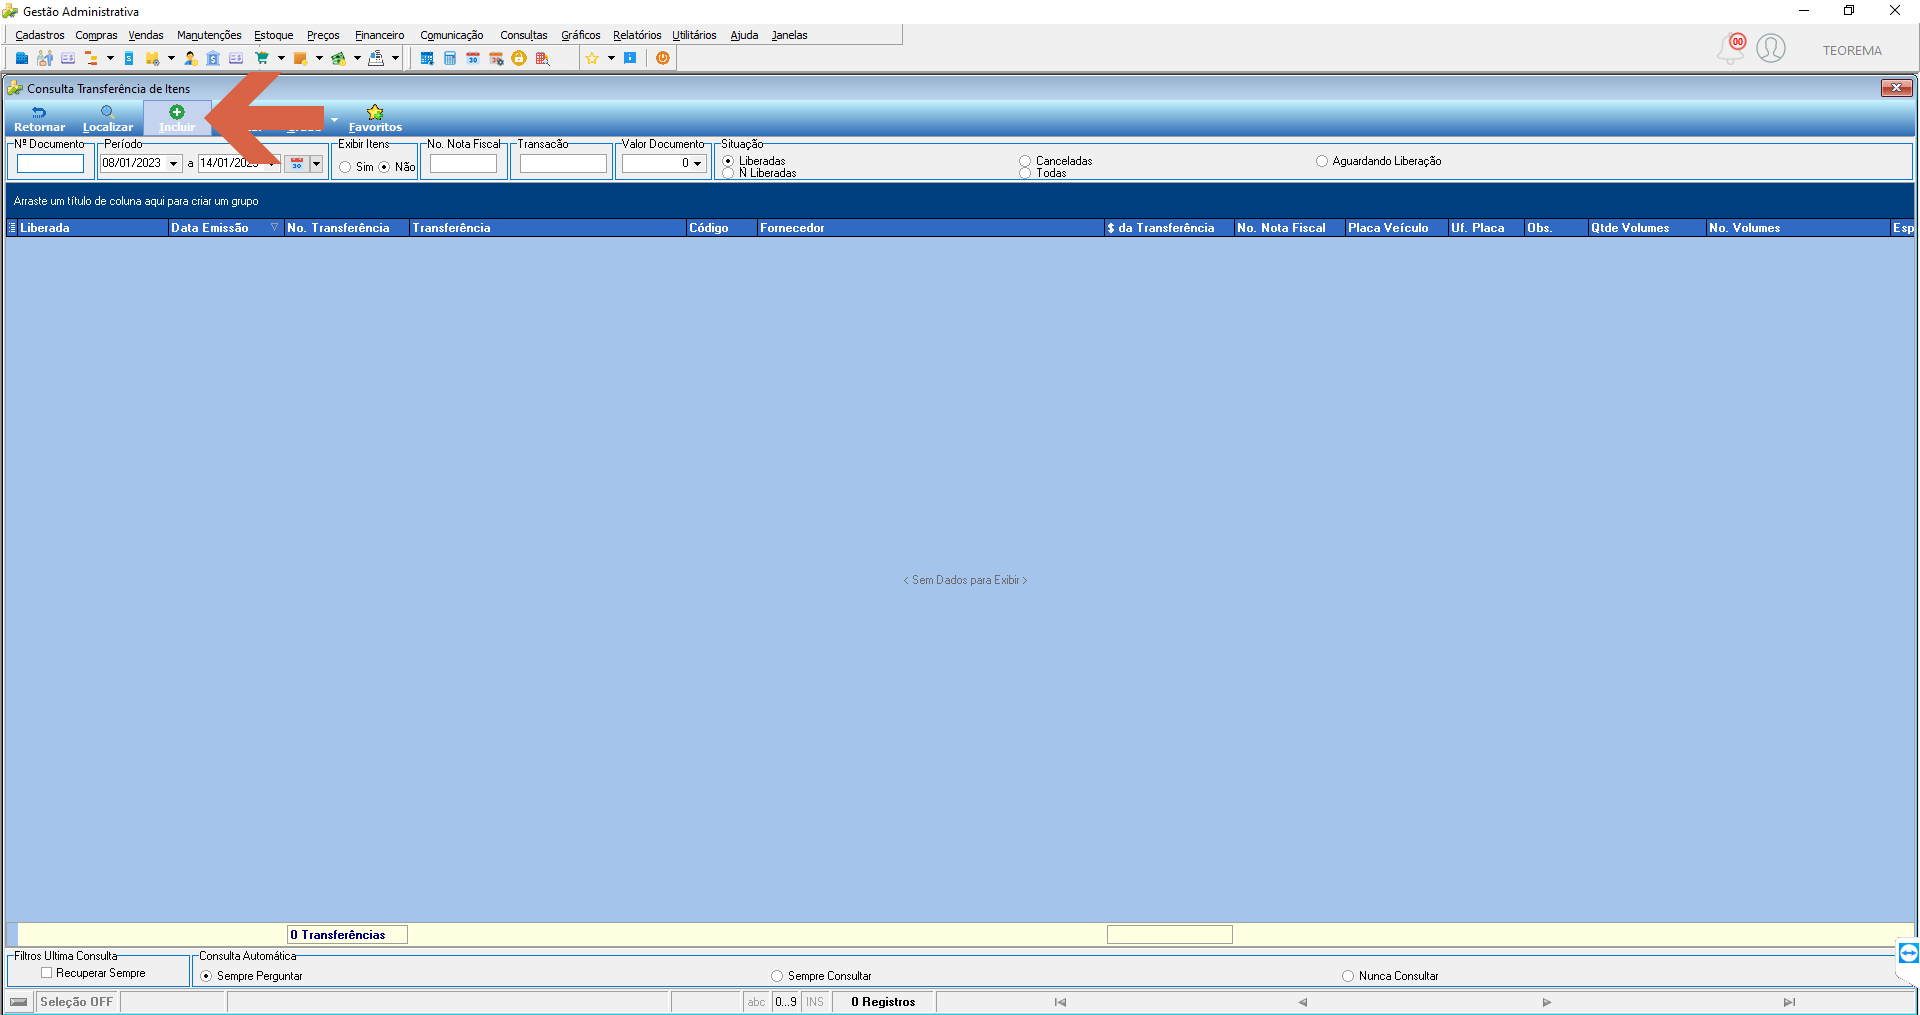
Task: Select Aguardando Liberação option
Action: (x=1322, y=161)
